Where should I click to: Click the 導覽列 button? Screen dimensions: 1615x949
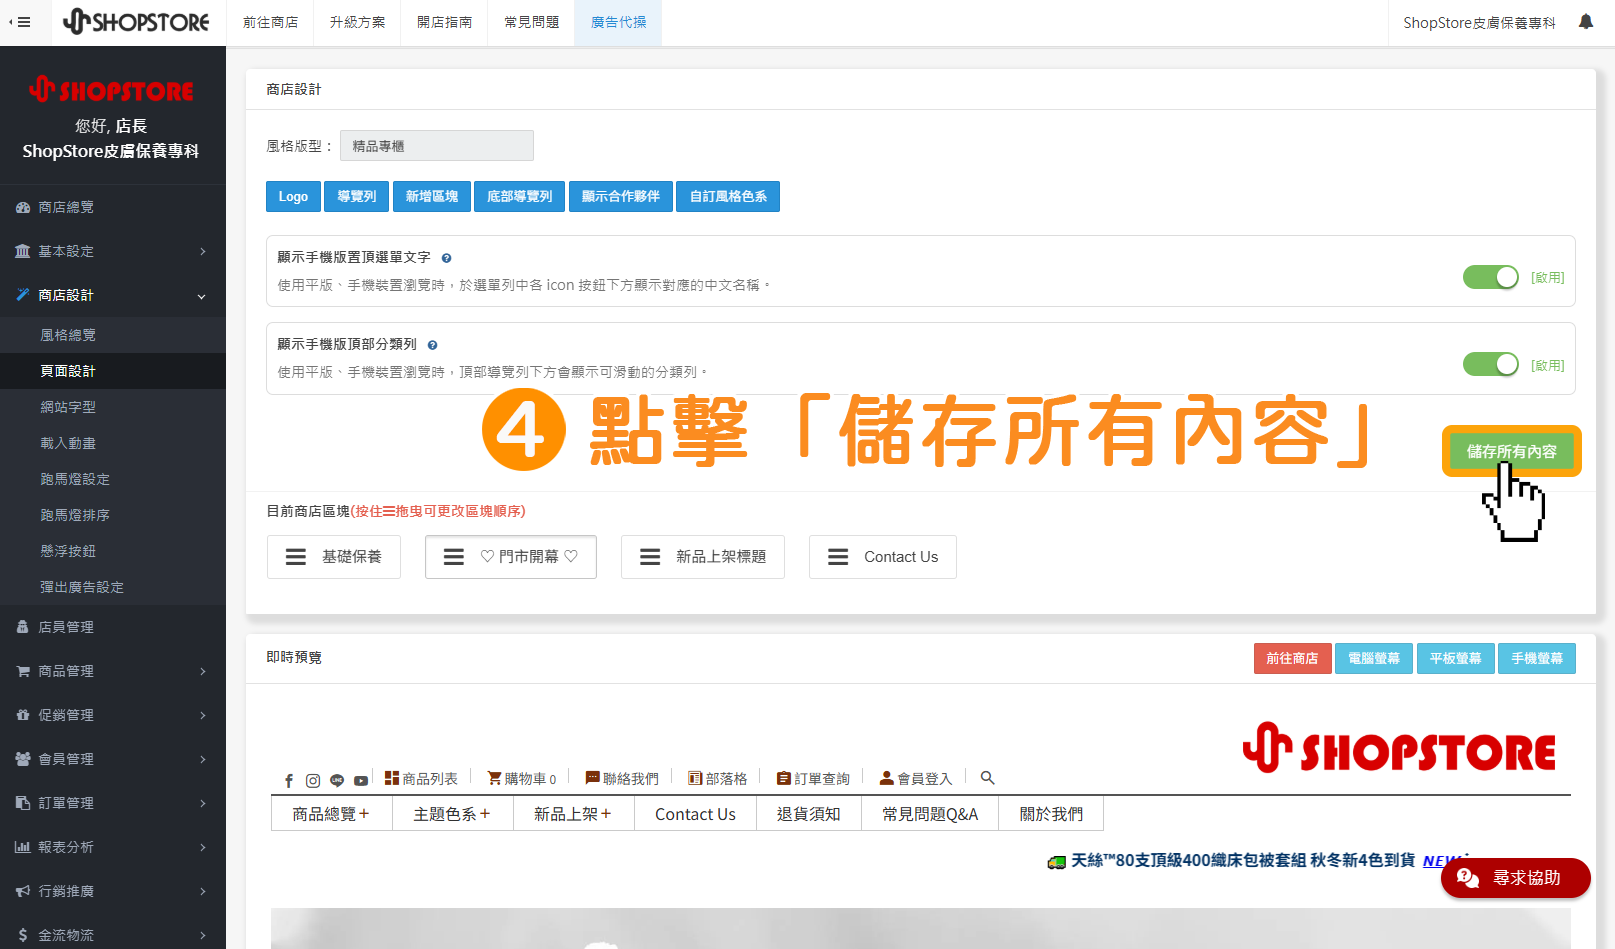pyautogui.click(x=357, y=196)
